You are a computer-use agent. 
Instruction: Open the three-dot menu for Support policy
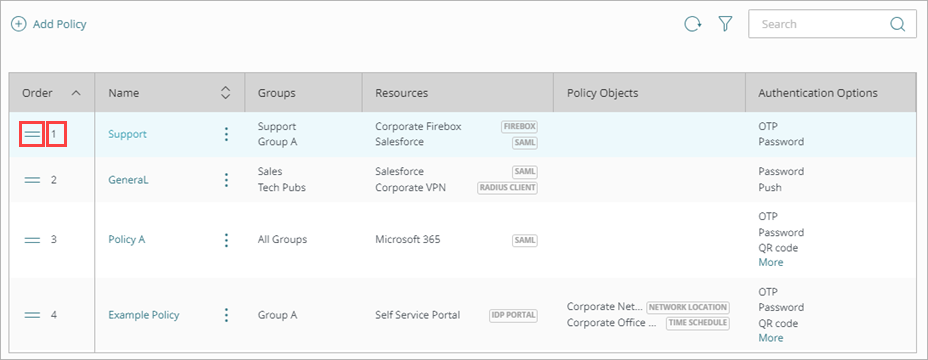click(226, 134)
